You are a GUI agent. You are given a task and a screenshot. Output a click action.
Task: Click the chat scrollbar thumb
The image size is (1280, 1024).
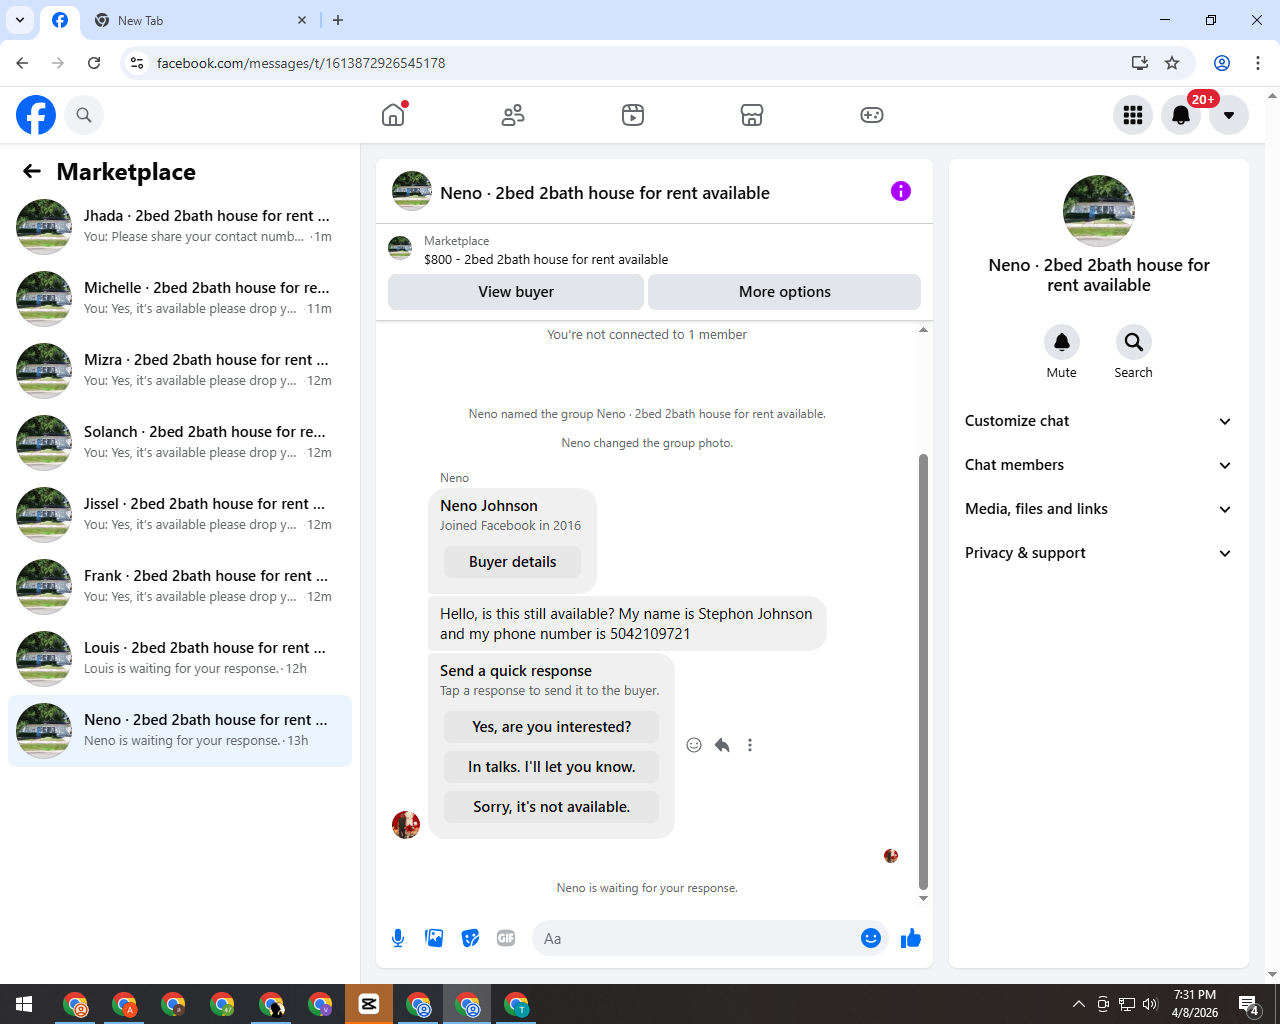[923, 671]
